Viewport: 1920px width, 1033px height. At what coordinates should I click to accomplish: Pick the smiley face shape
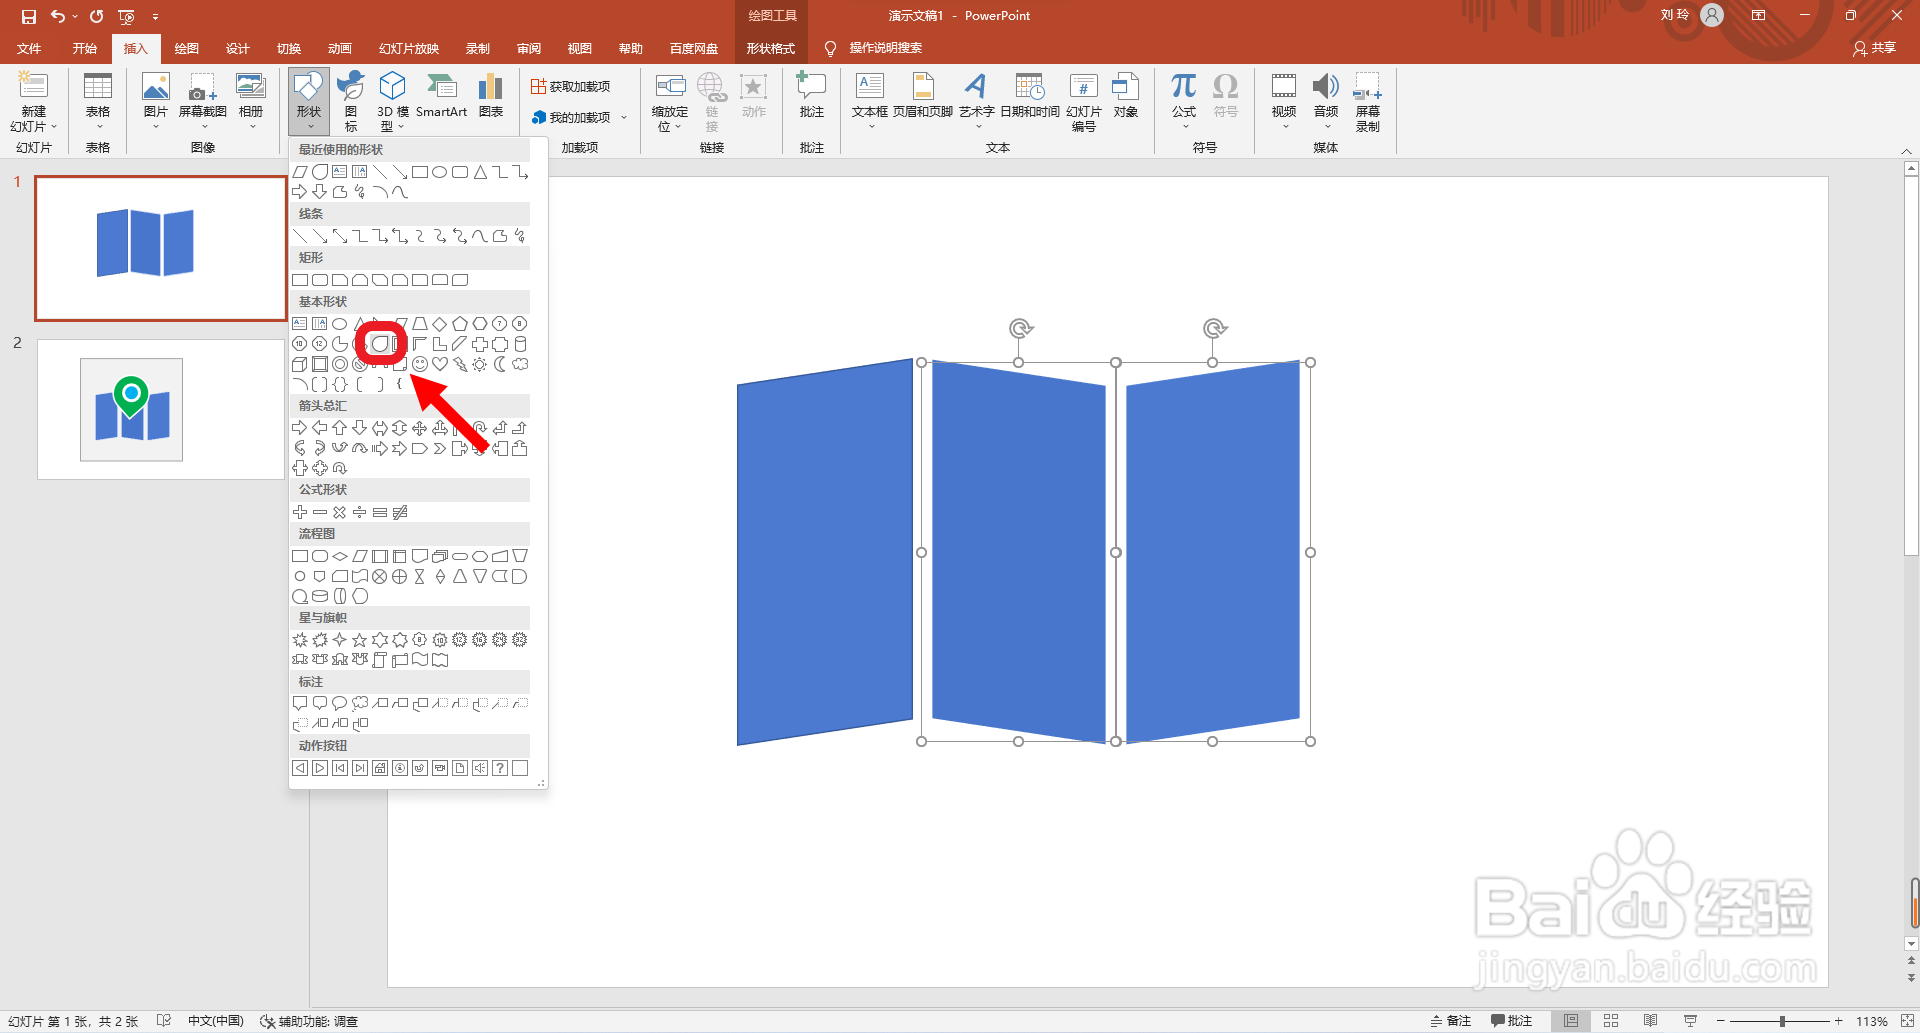coord(420,364)
